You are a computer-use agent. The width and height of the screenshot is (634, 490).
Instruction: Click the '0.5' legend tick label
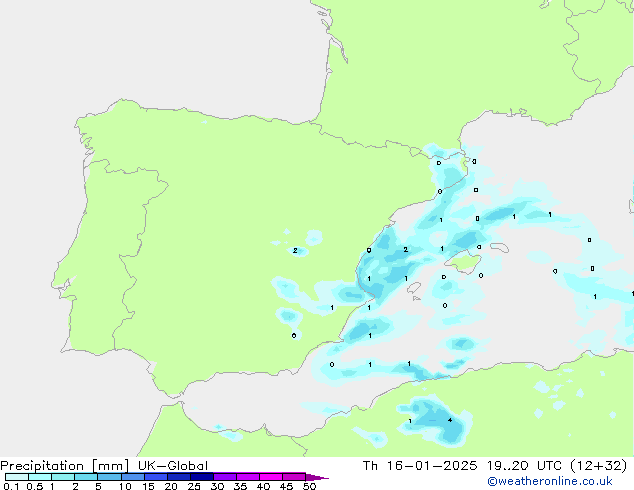35,486
